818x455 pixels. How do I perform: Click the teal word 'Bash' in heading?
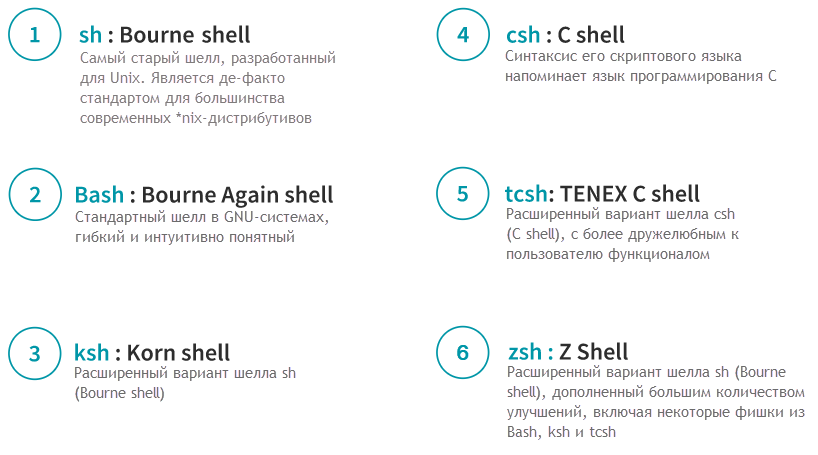pyautogui.click(x=100, y=194)
